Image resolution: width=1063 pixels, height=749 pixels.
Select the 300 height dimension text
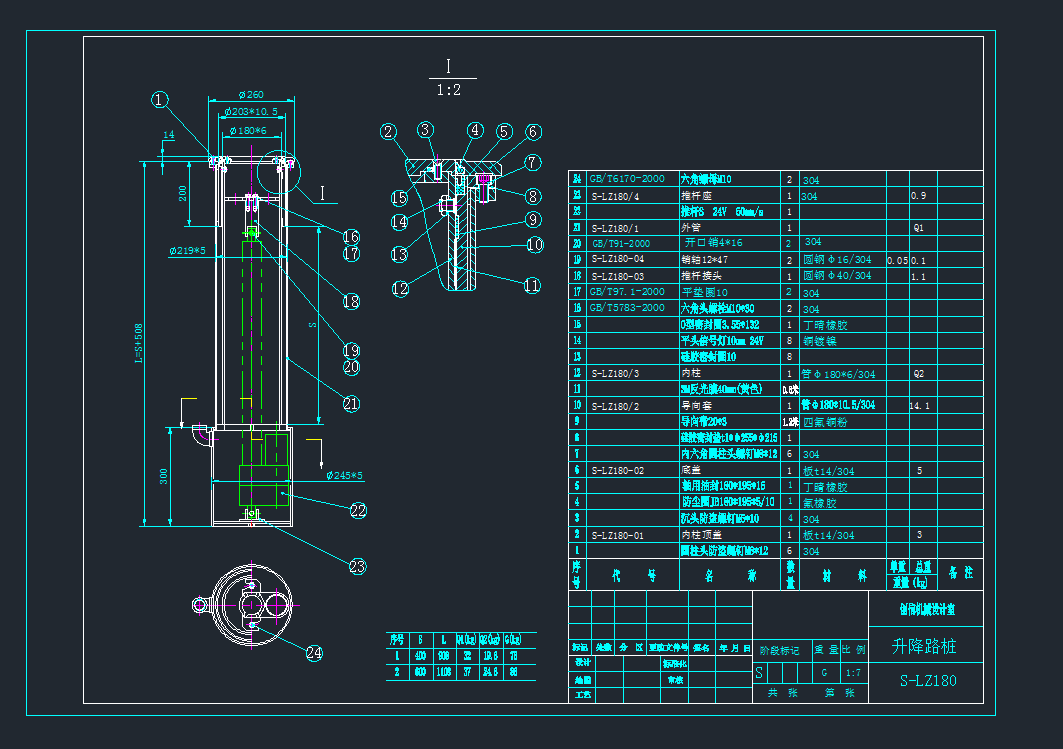[x=163, y=476]
